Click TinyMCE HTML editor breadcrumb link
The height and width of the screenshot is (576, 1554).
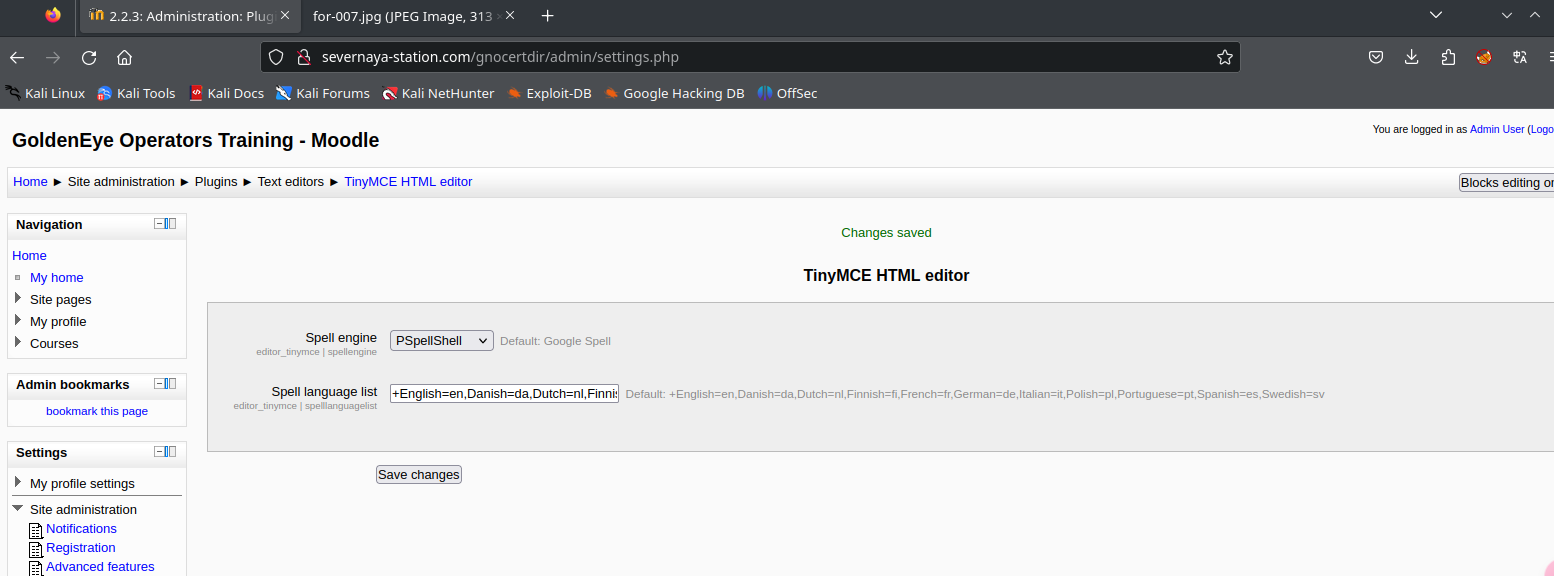tap(408, 181)
